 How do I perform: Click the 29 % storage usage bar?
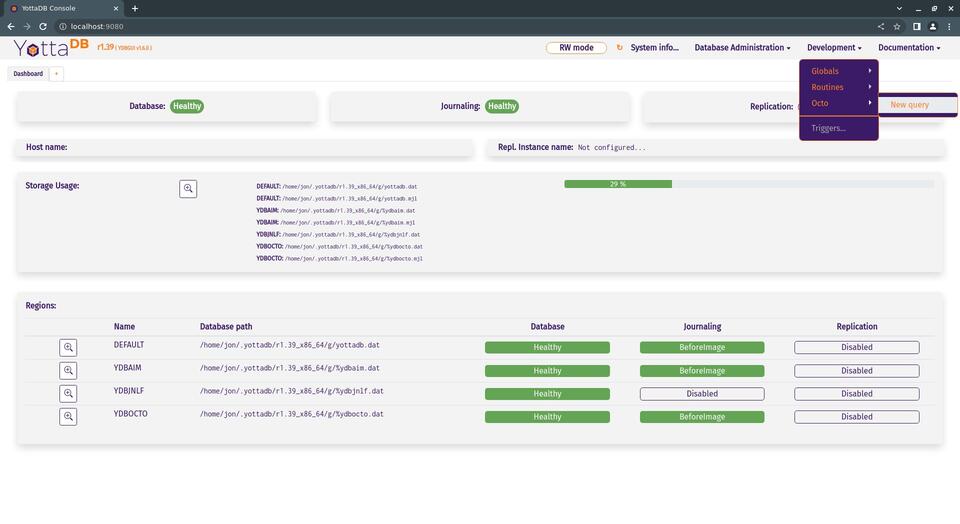618,184
